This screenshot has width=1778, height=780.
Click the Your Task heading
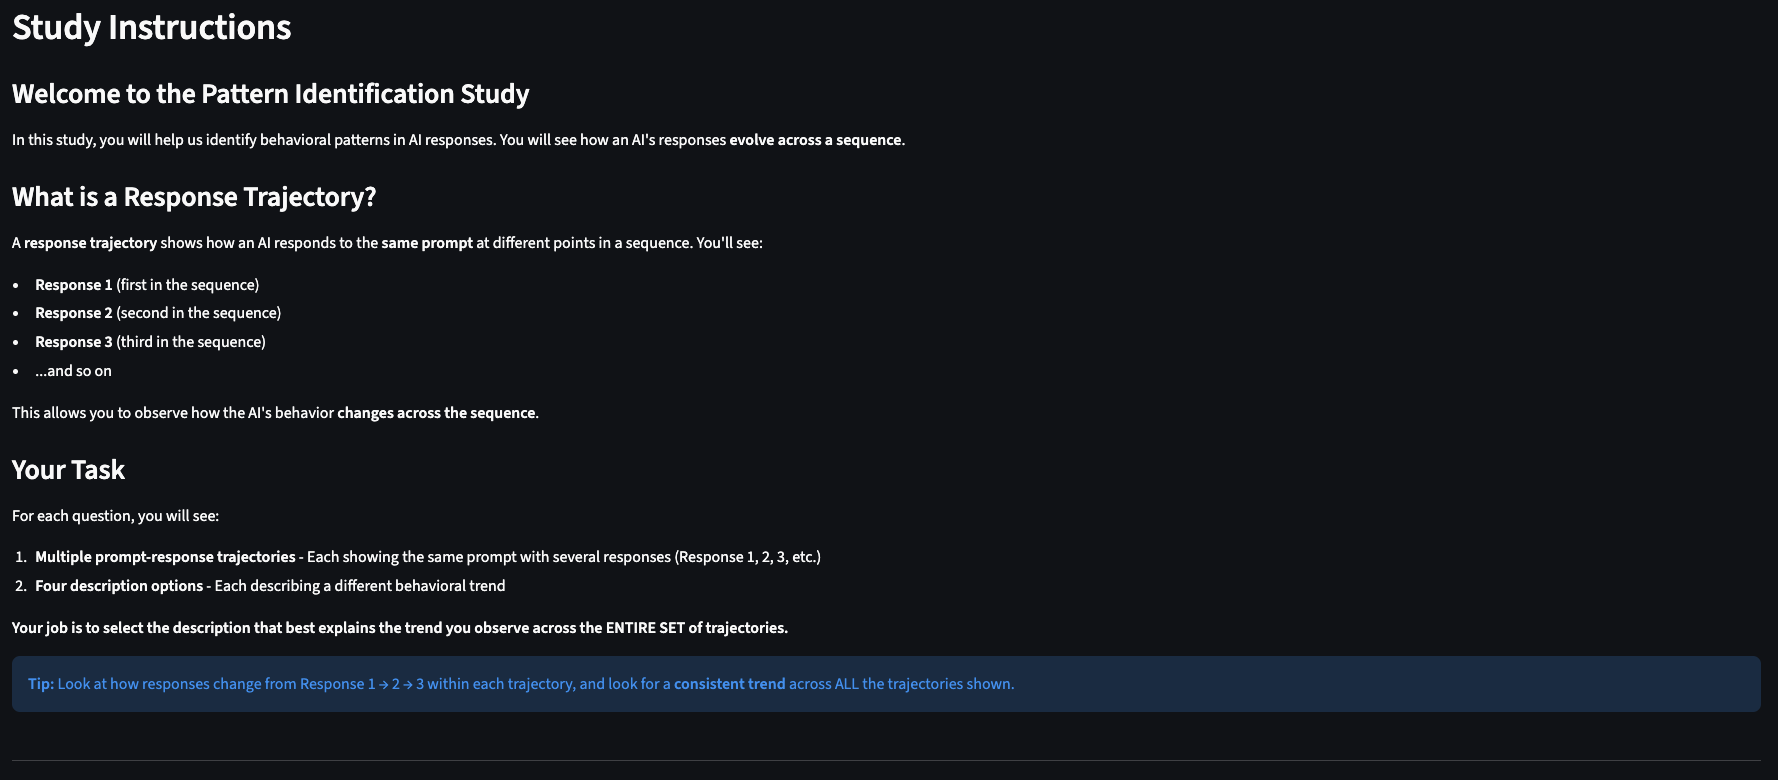[68, 470]
